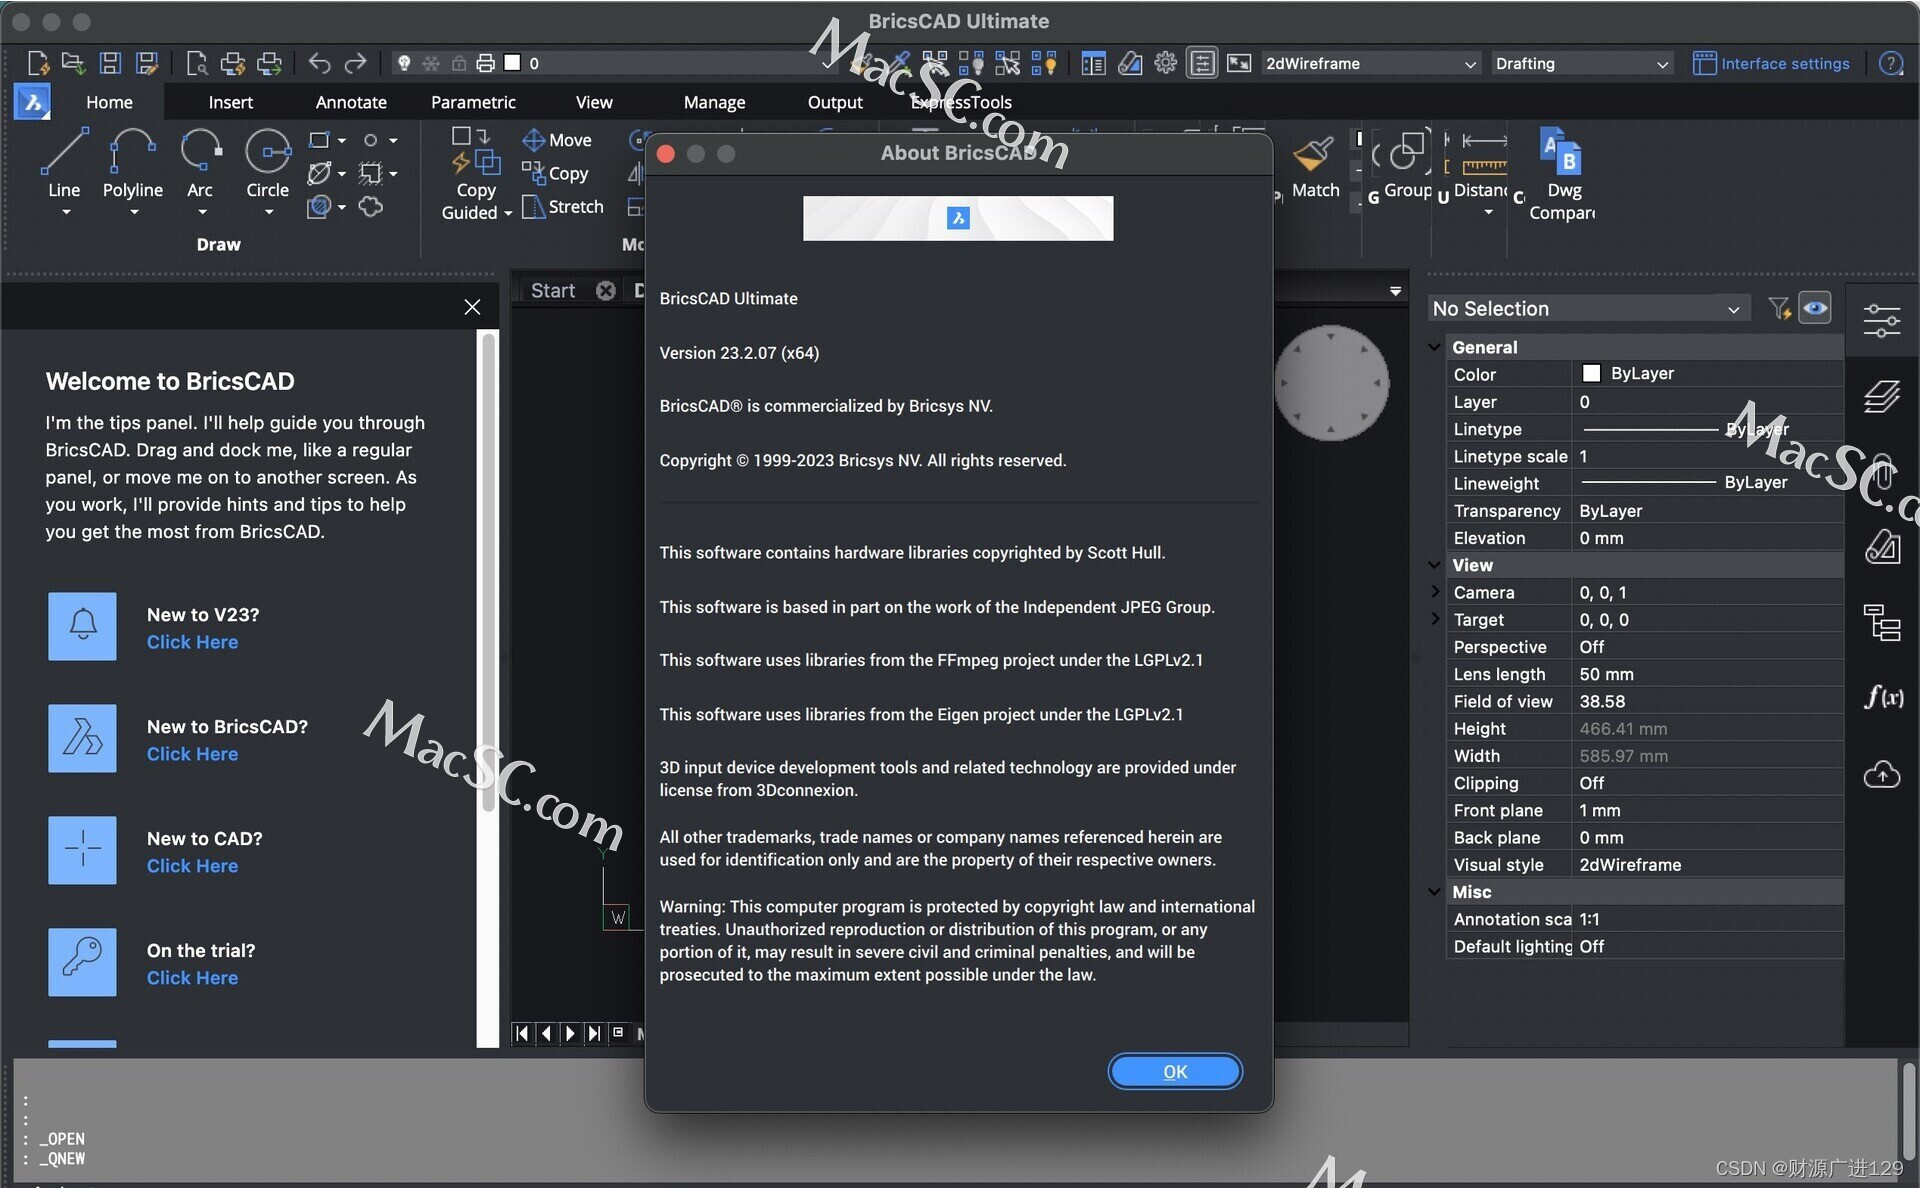Viewport: 1920px width, 1188px height.
Task: Toggle the quick select filter icon in Properties
Action: [x=1778, y=308]
